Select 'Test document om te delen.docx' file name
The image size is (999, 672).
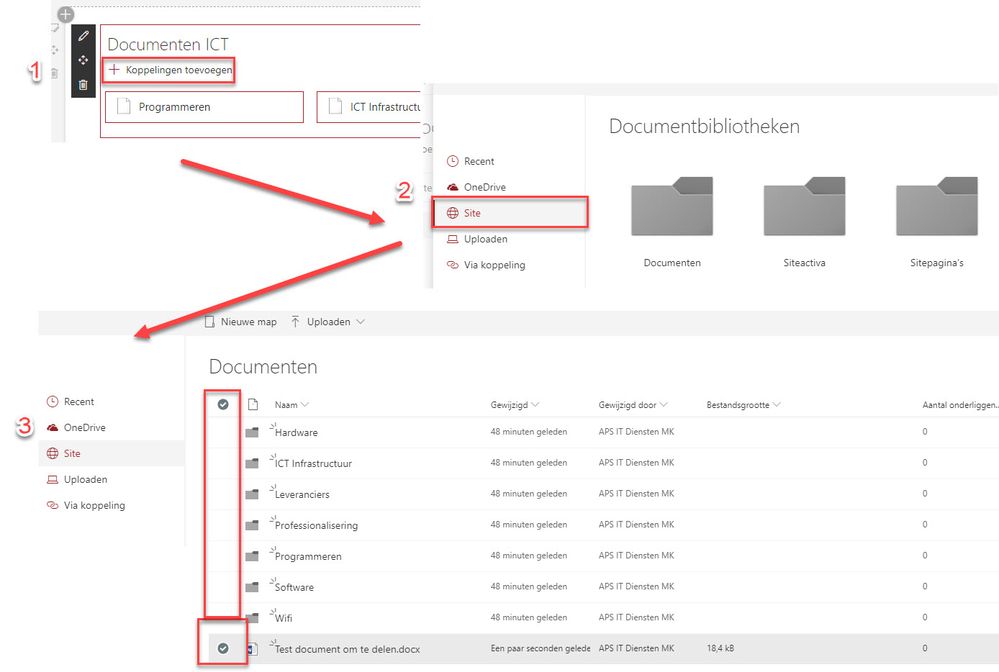(x=347, y=649)
